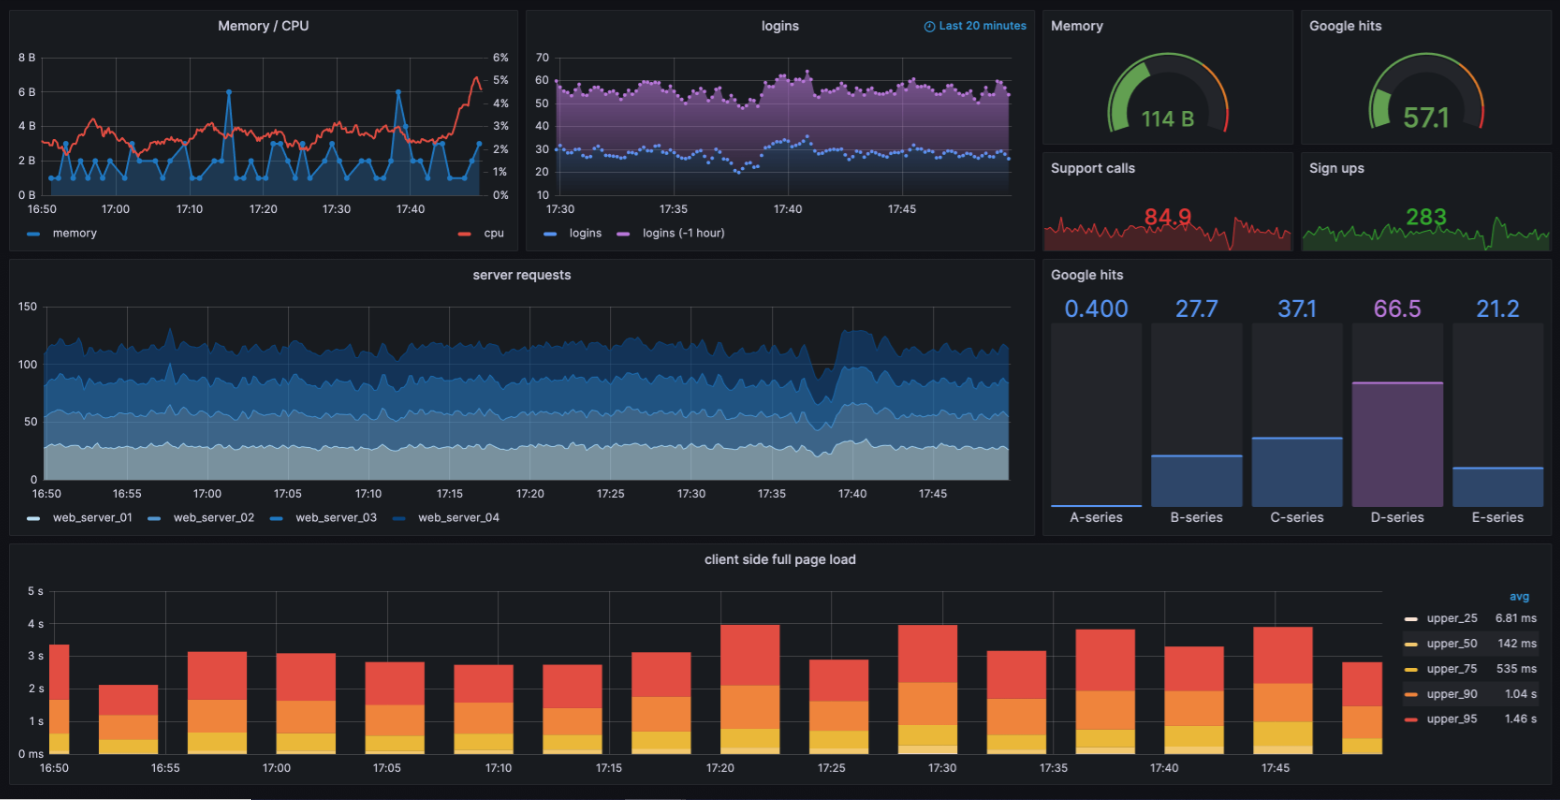Click the clock icon in logins panel

point(929,26)
